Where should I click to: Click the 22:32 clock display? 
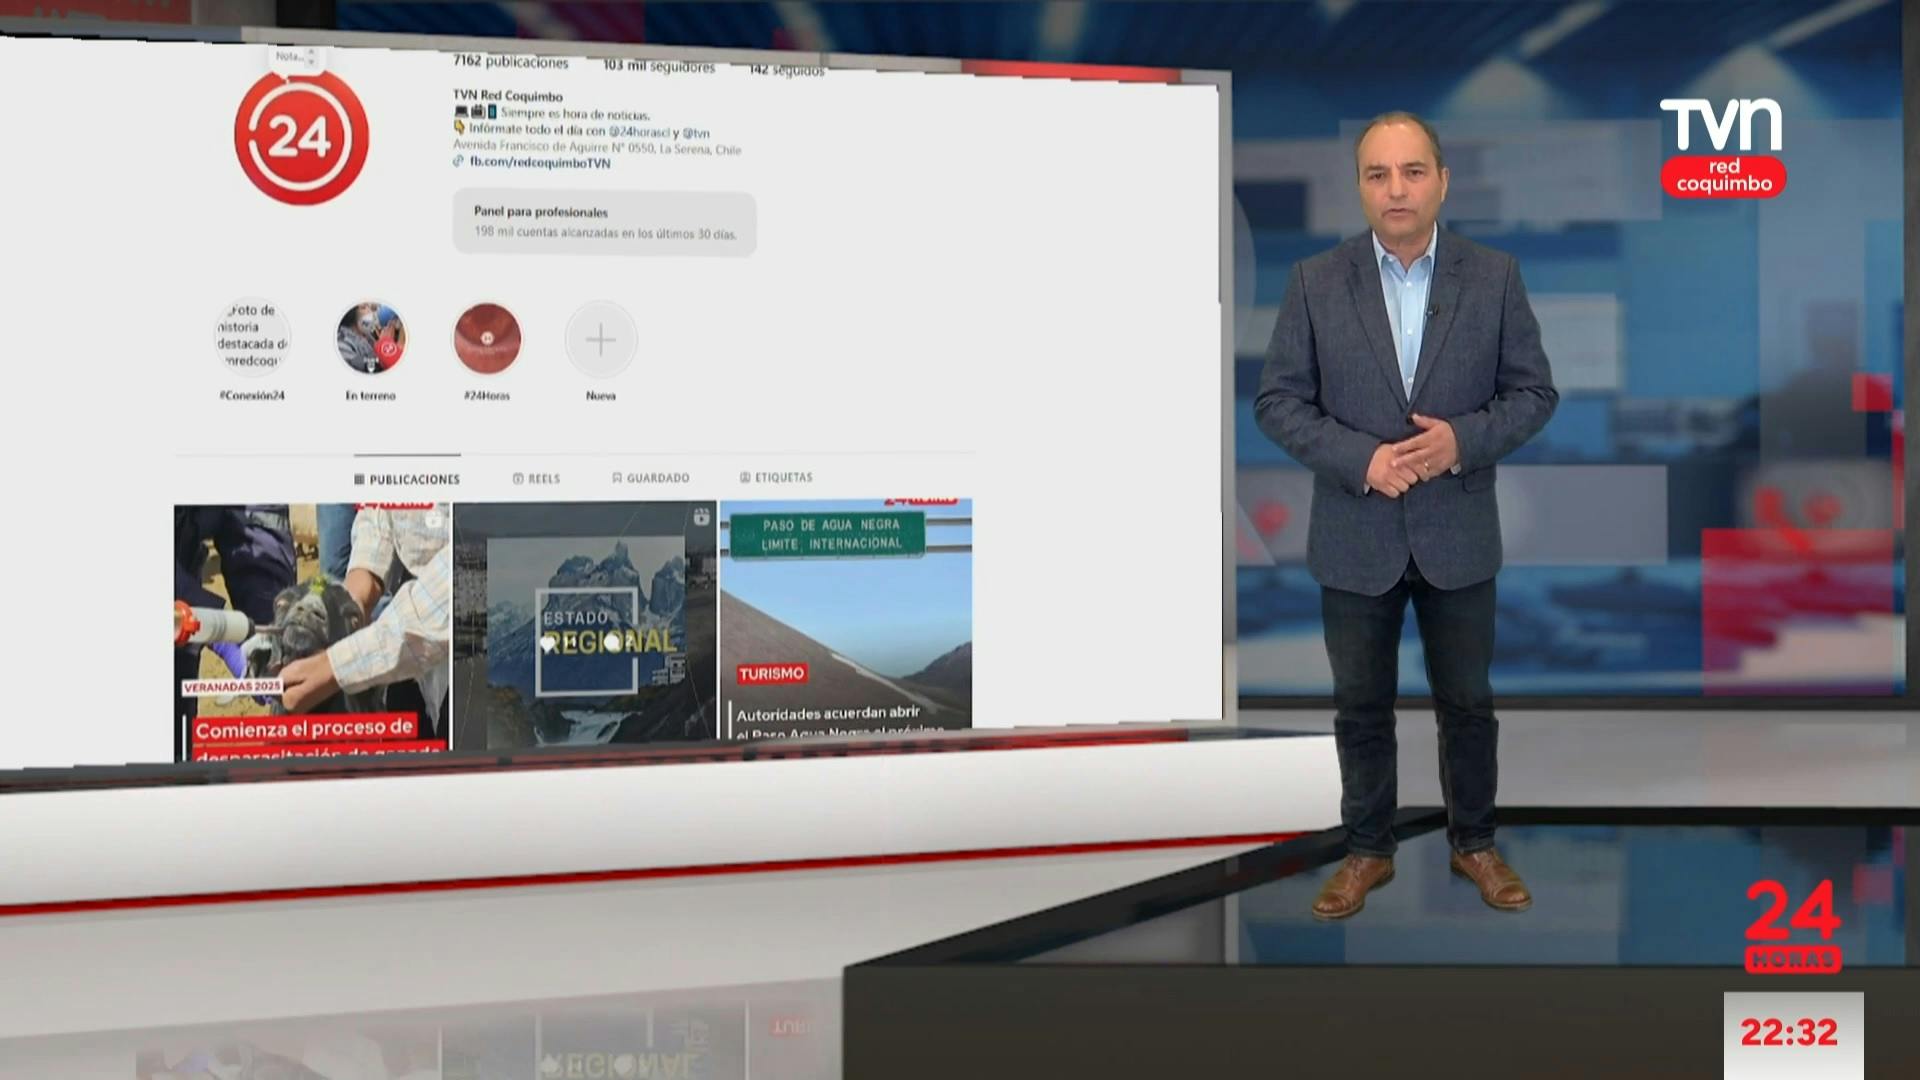point(1789,1032)
